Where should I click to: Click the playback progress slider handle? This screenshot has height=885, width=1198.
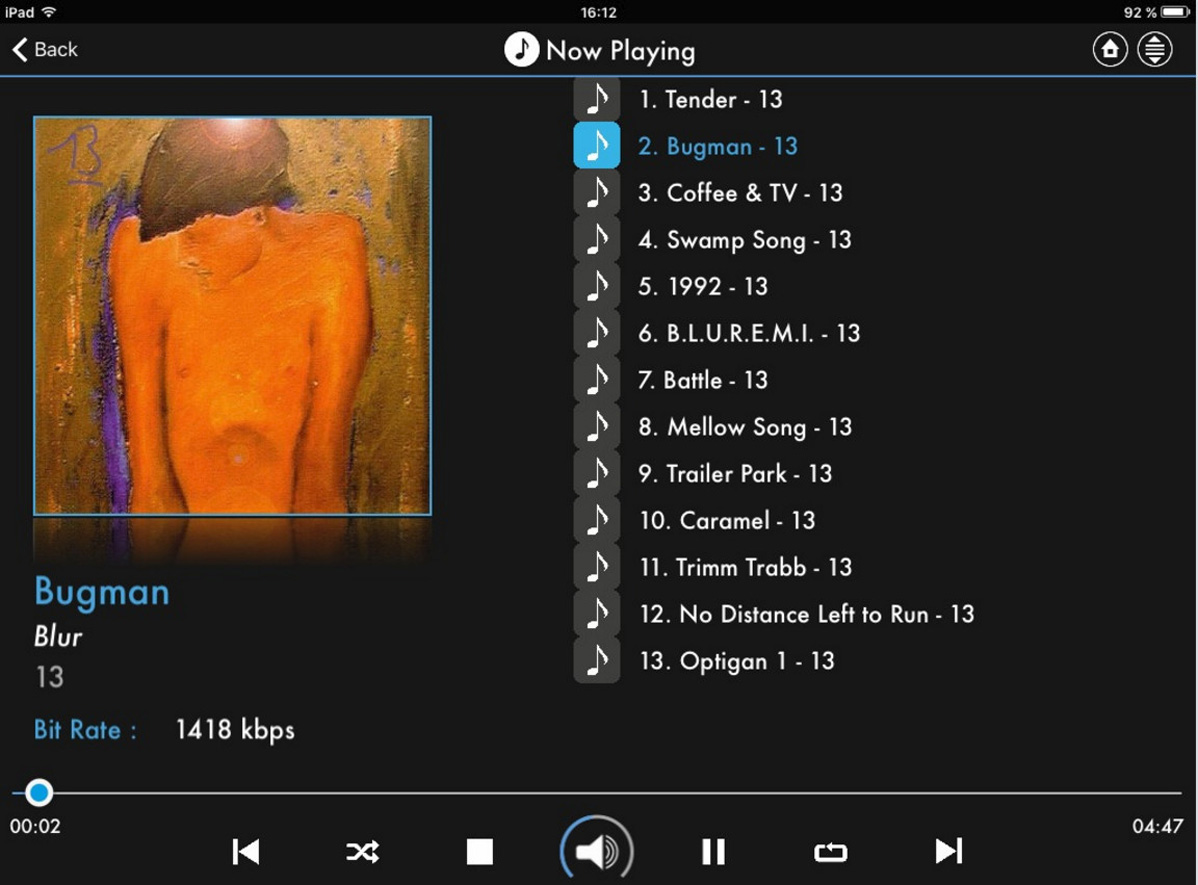39,793
